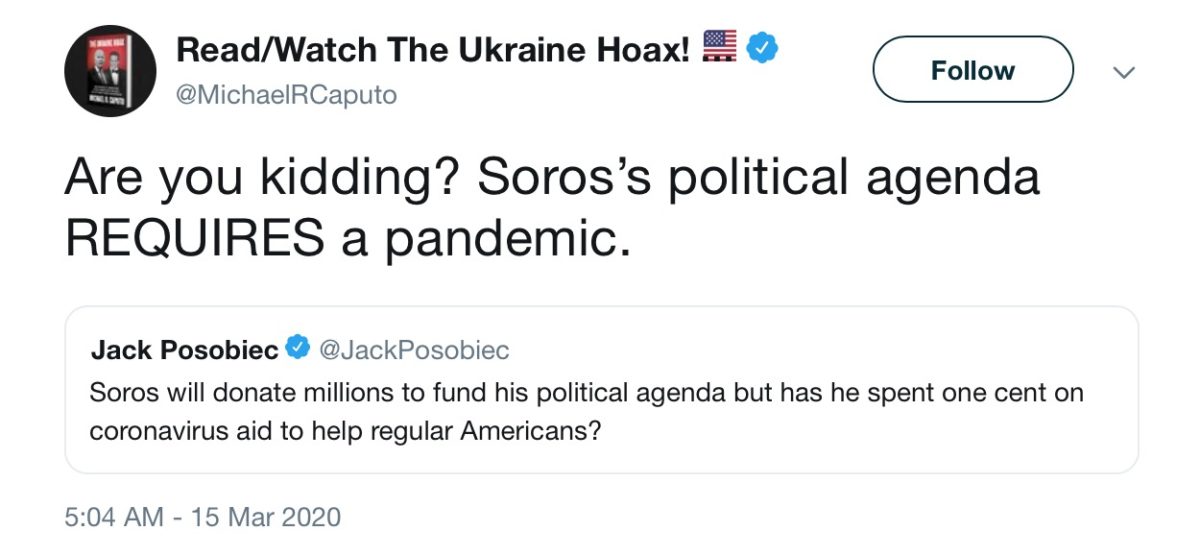This screenshot has height=555, width=1200.
Task: Open the "Read/Watch The Ukraine Hoax!" display name
Action: [433, 47]
